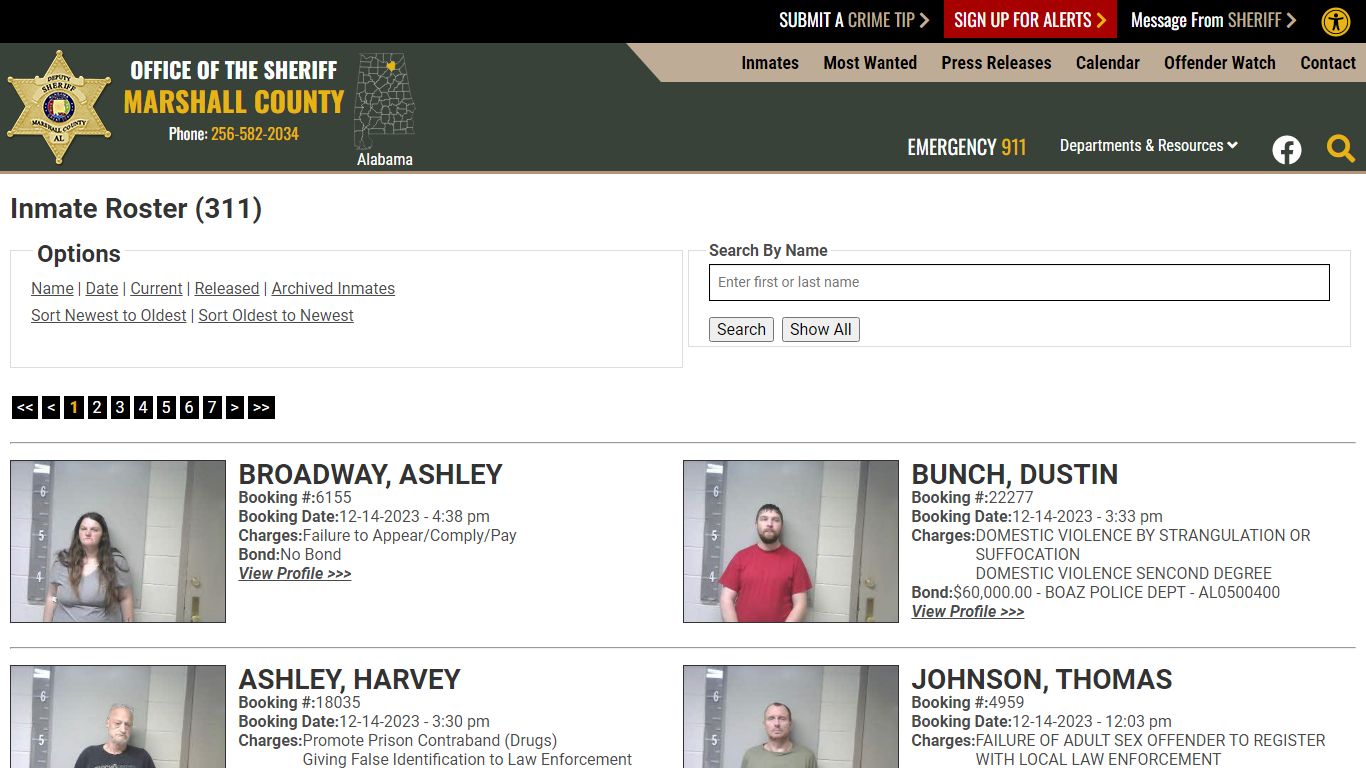Open Press Releases
The image size is (1366, 768).
996,62
